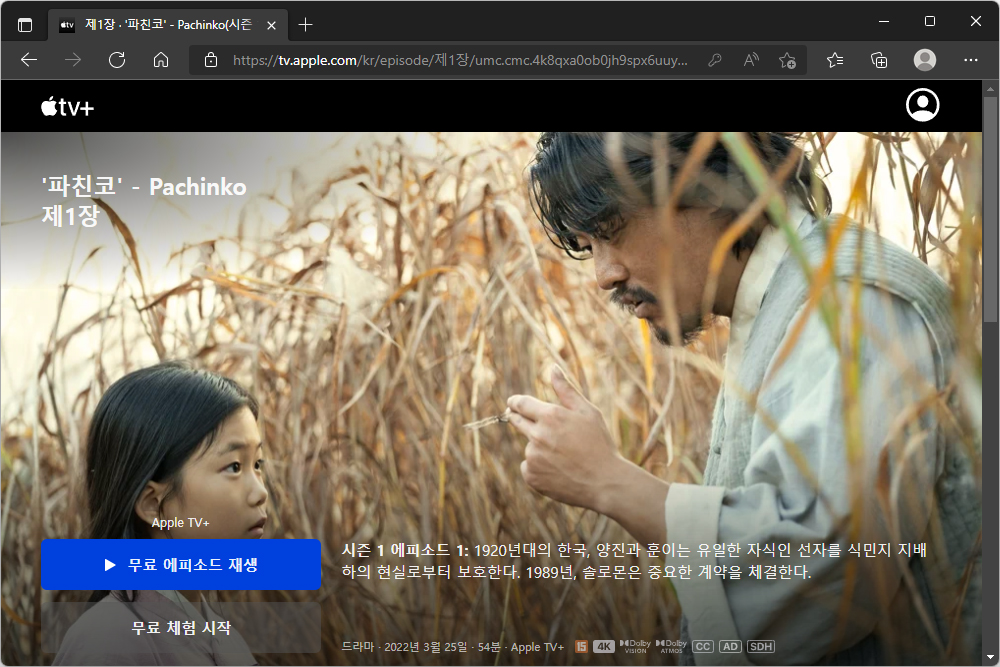Open the Collections panel

pos(879,60)
